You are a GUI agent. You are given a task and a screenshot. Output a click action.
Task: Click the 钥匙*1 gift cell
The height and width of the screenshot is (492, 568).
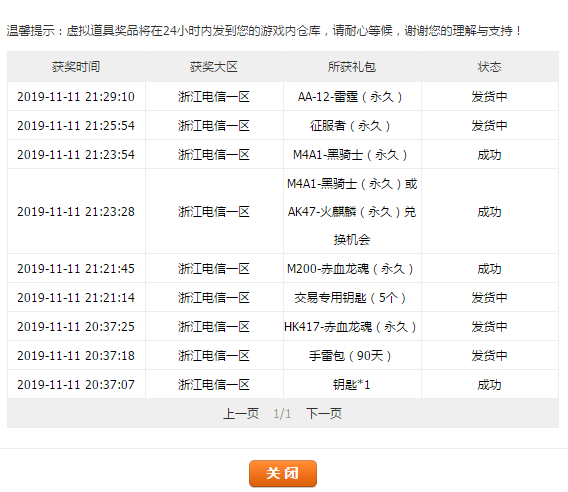pos(352,384)
